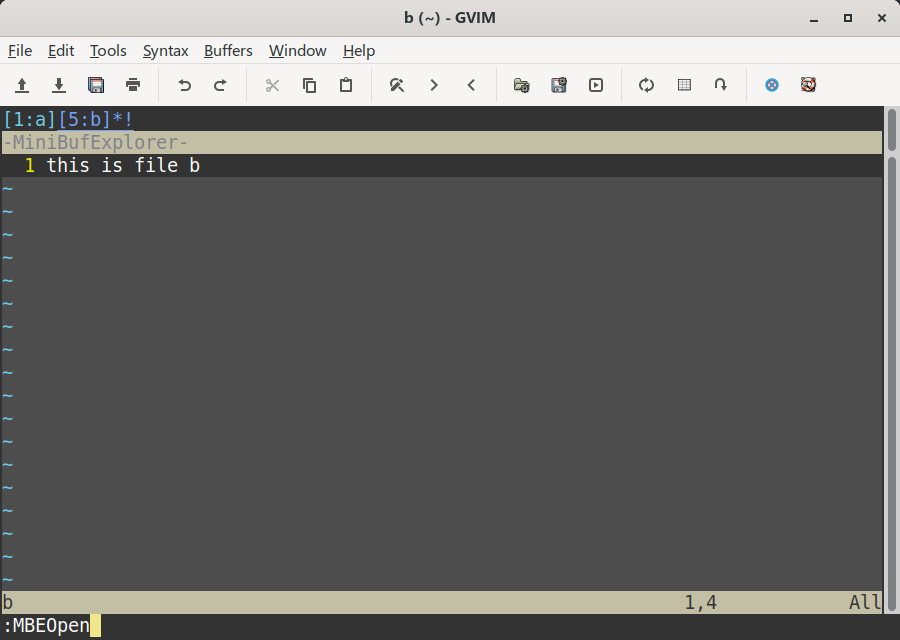Screen dimensions: 900x640
Task: Redo the last undone change
Action: 220,85
